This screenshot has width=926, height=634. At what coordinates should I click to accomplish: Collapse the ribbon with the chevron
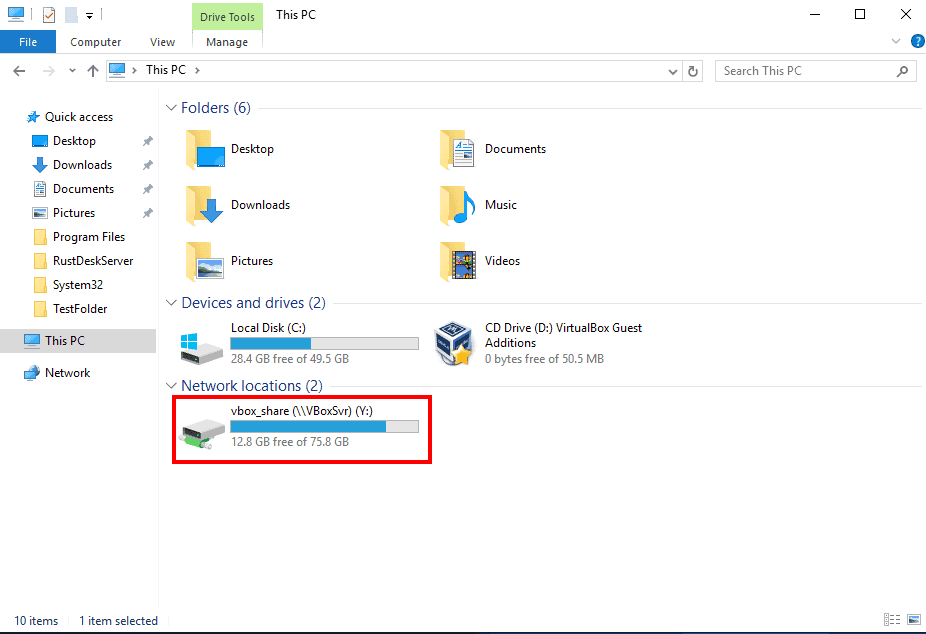895,41
